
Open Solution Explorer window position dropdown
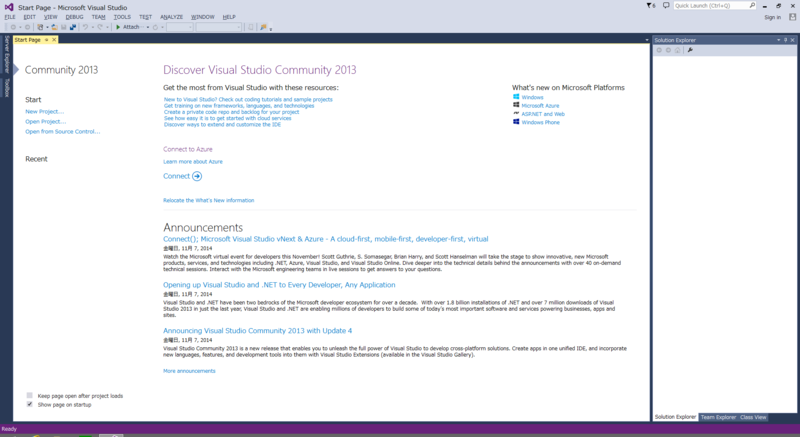[779, 40]
